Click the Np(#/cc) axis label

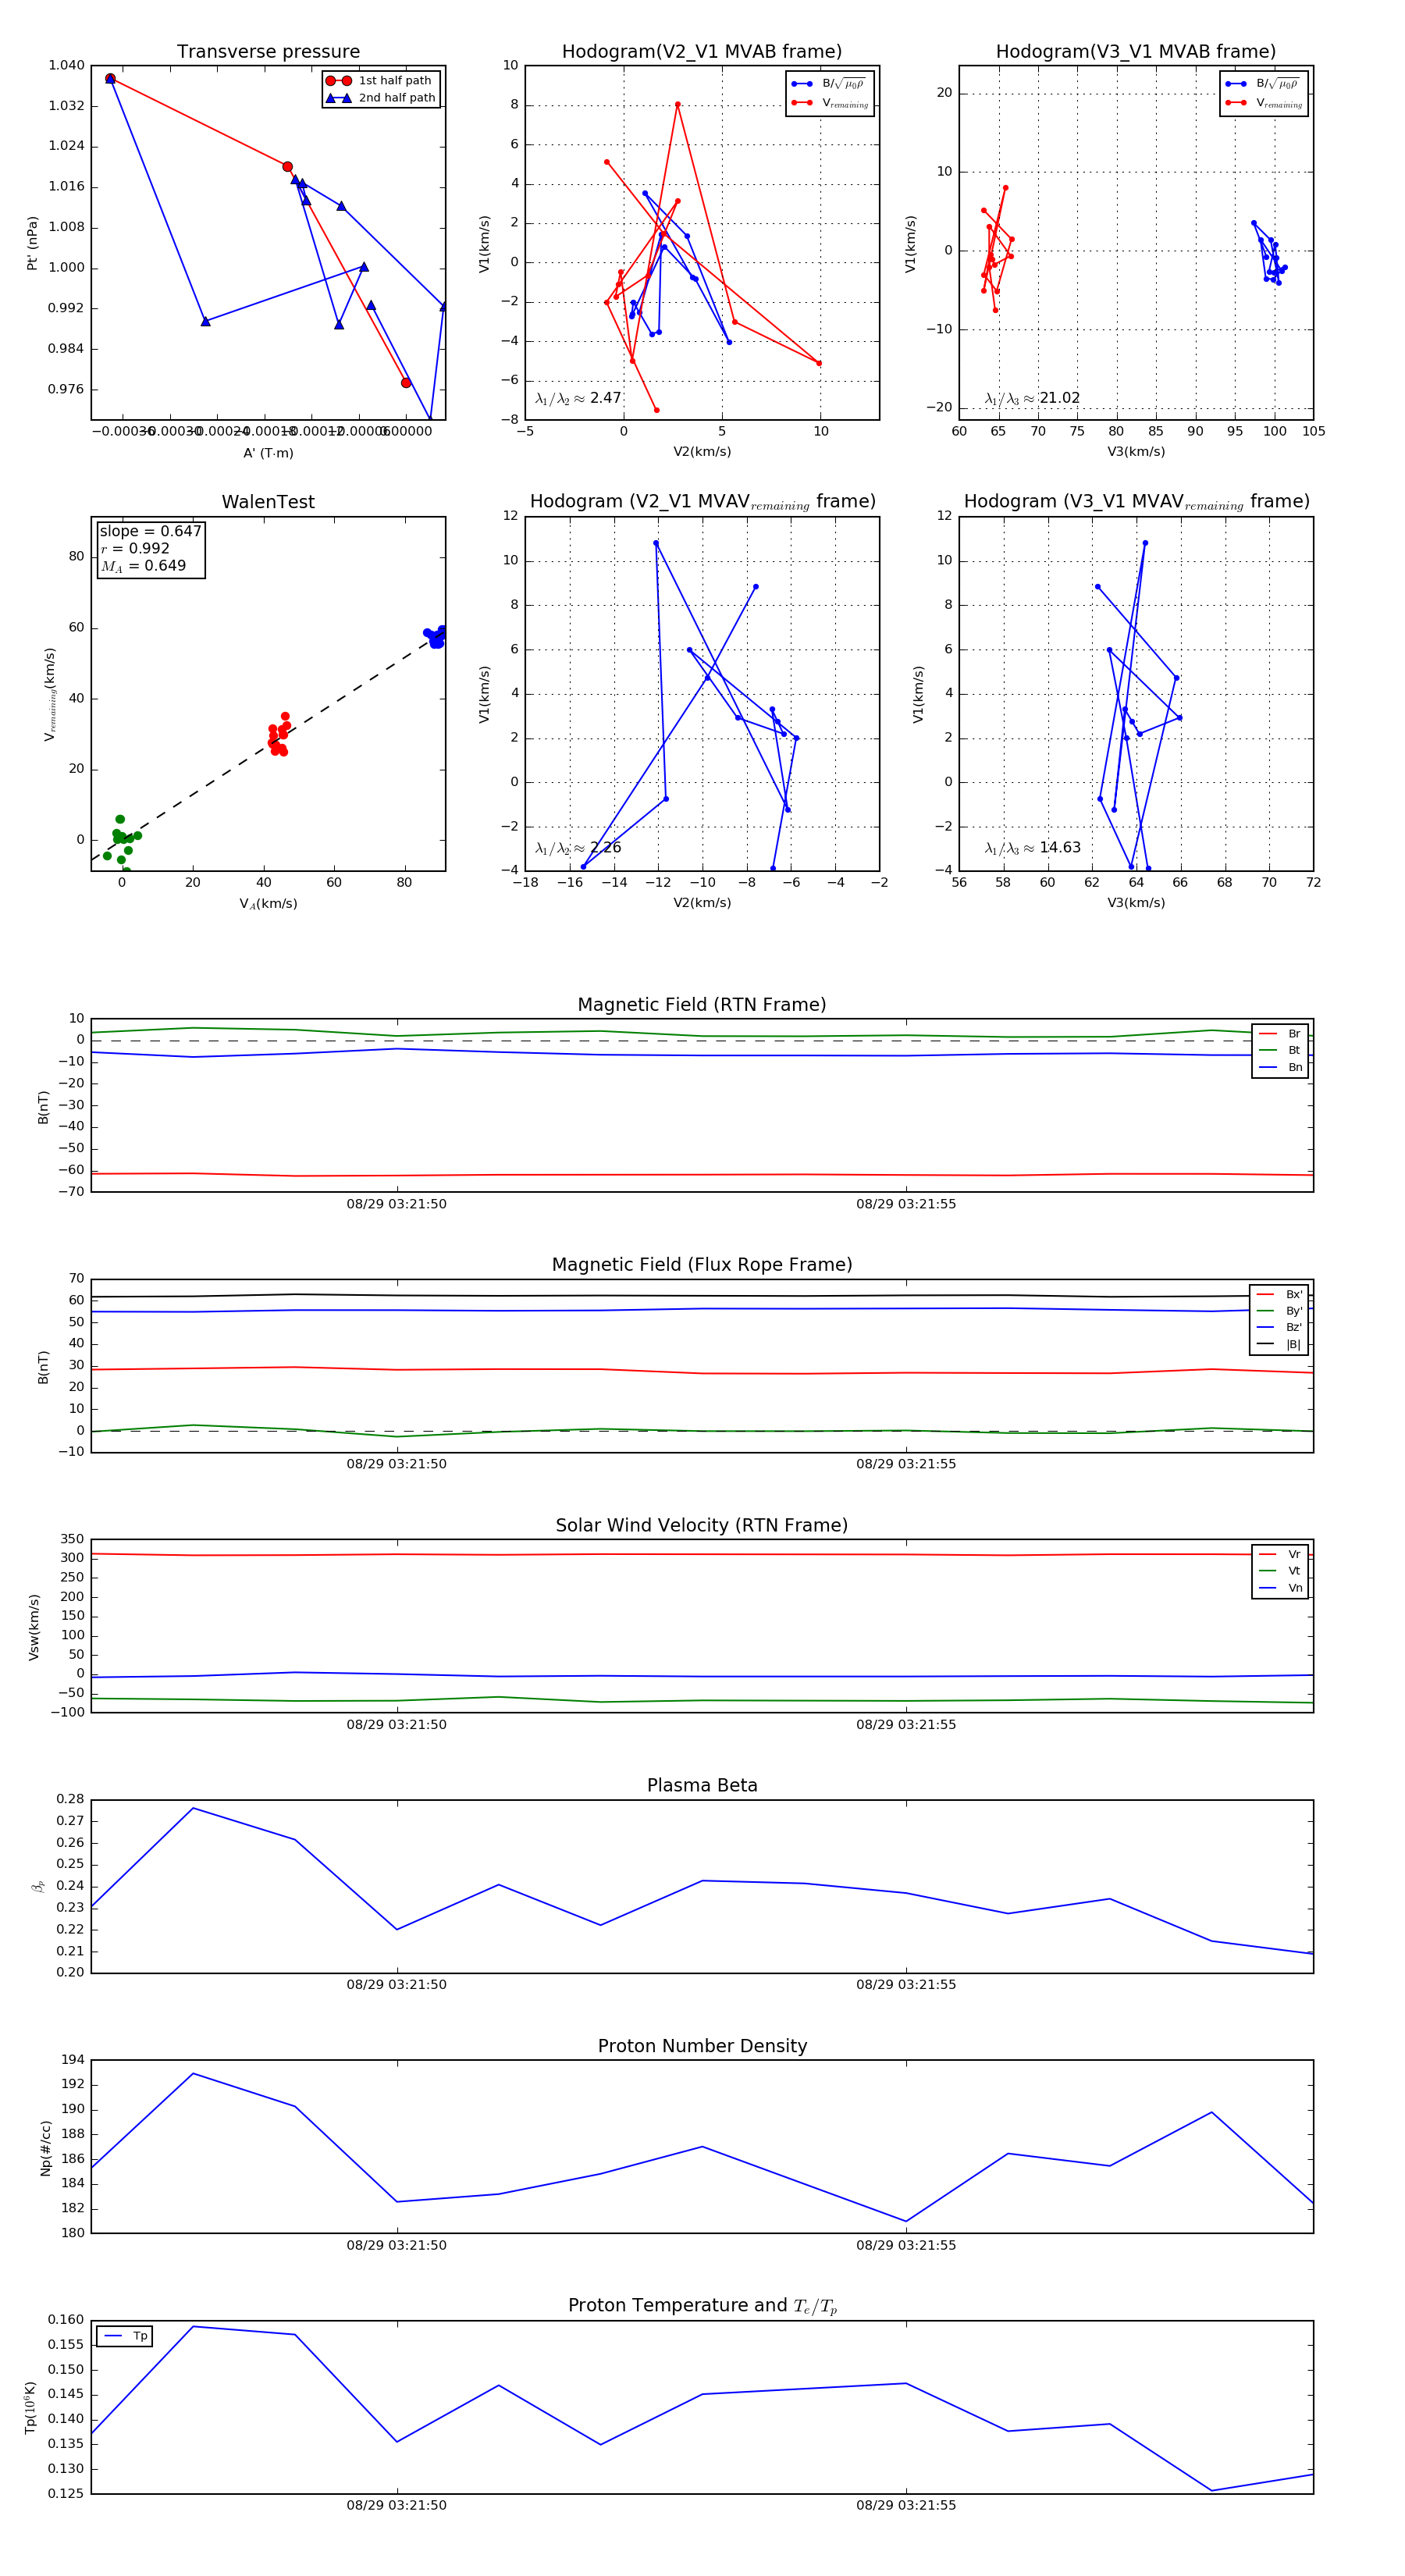coord(45,2148)
